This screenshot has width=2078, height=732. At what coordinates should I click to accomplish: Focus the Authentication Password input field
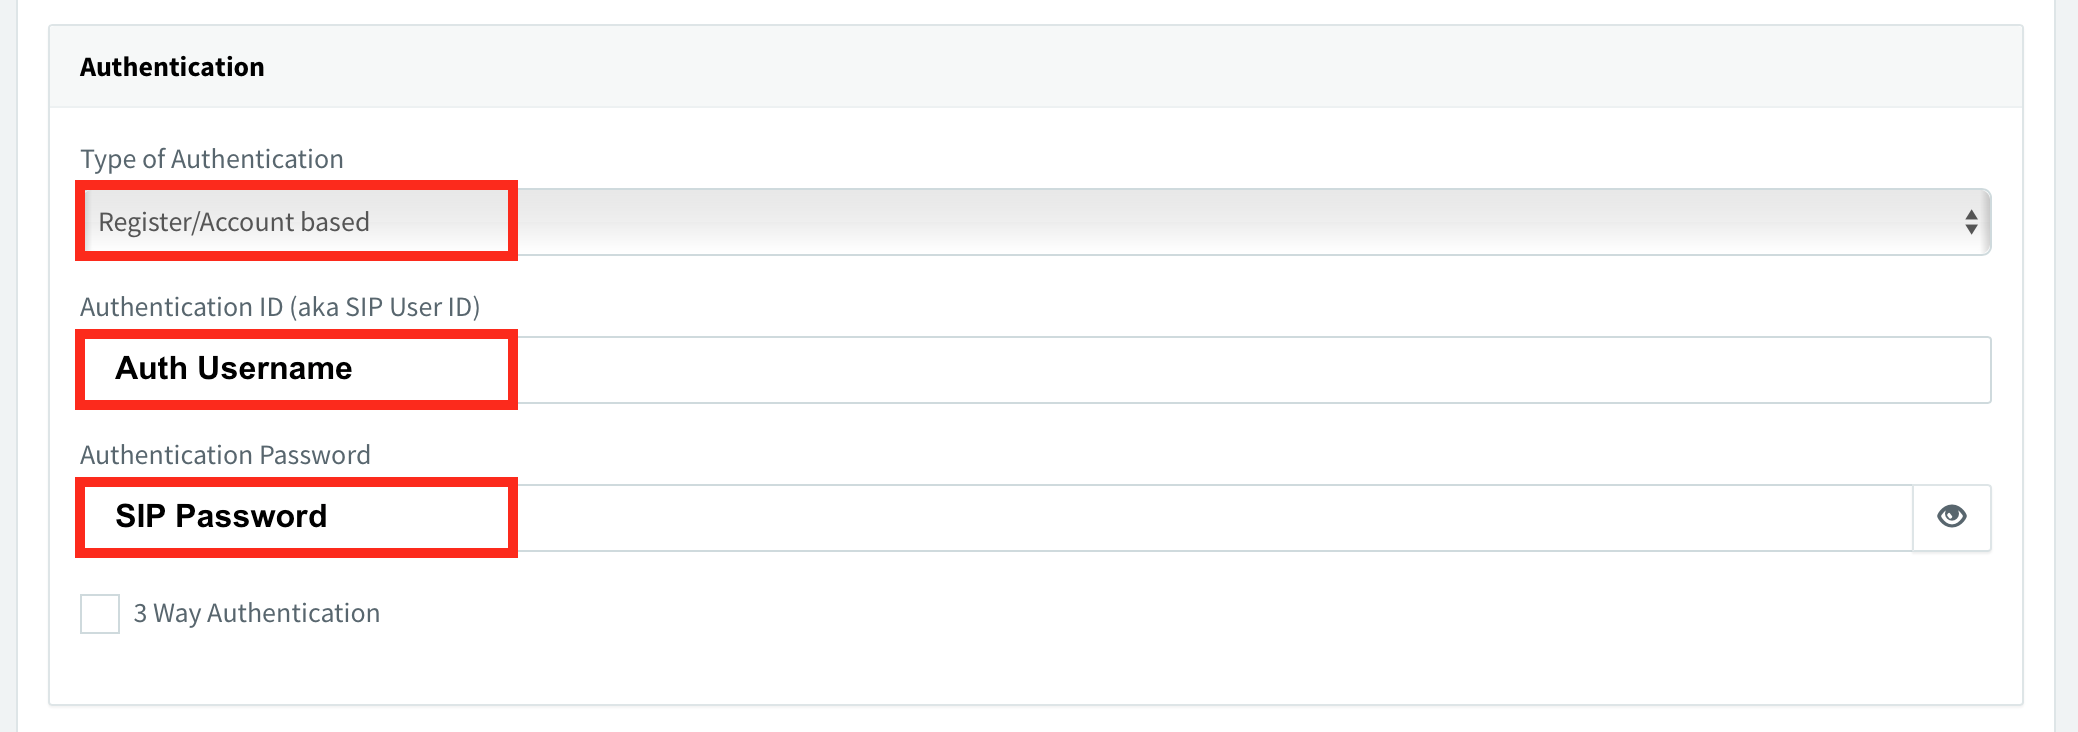(996, 518)
